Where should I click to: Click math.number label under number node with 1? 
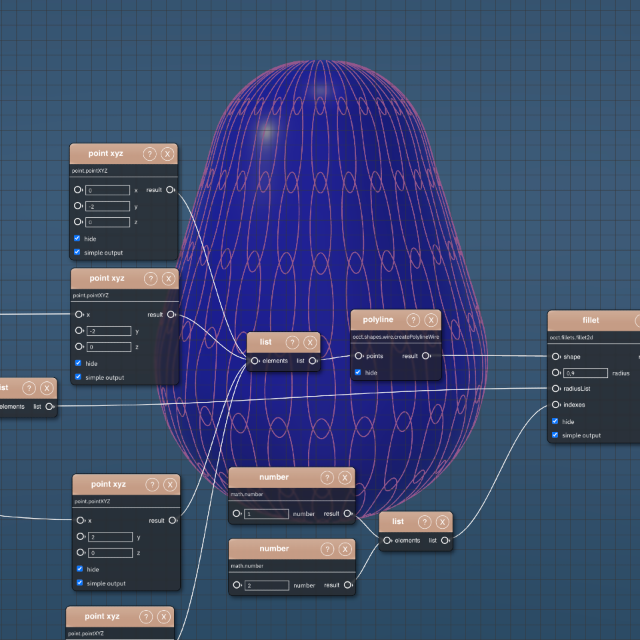(x=247, y=494)
